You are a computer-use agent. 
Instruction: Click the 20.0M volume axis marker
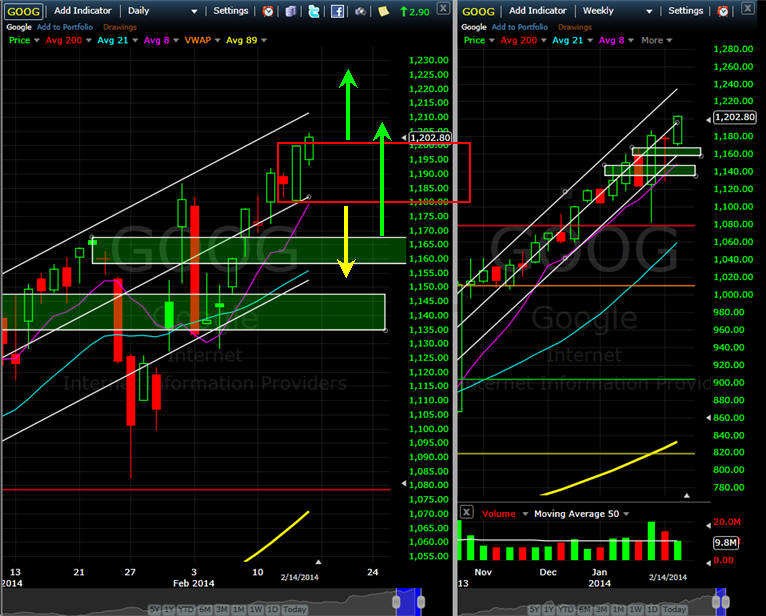[726, 522]
